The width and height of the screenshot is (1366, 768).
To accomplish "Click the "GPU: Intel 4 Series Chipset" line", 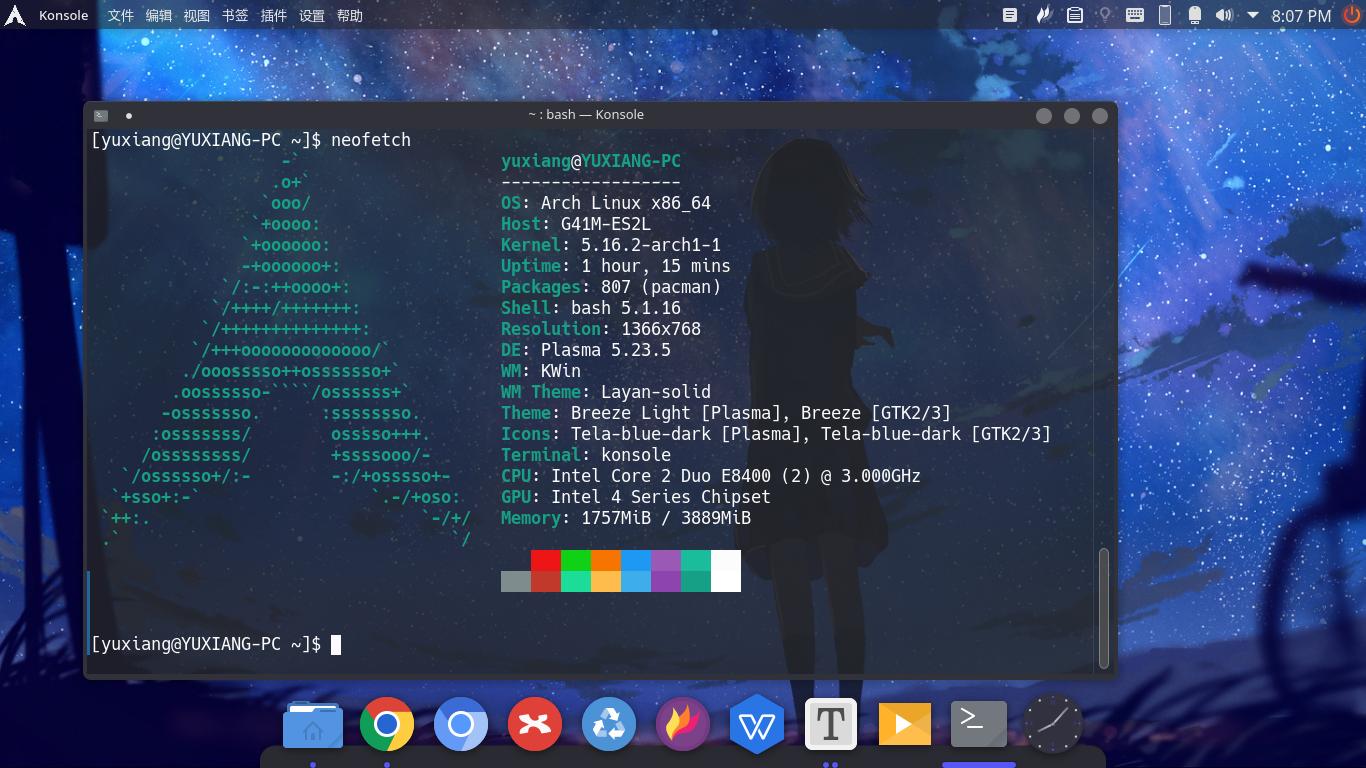I will click(636, 497).
